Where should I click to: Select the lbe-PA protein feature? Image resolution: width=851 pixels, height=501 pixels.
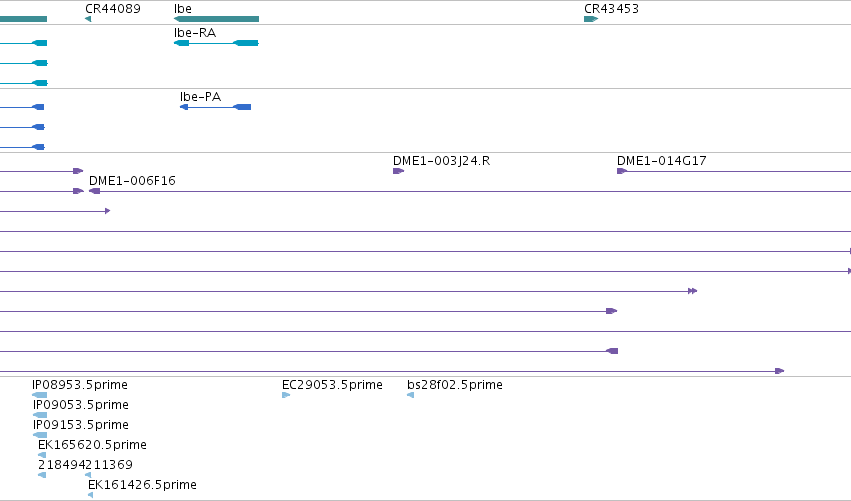215,107
